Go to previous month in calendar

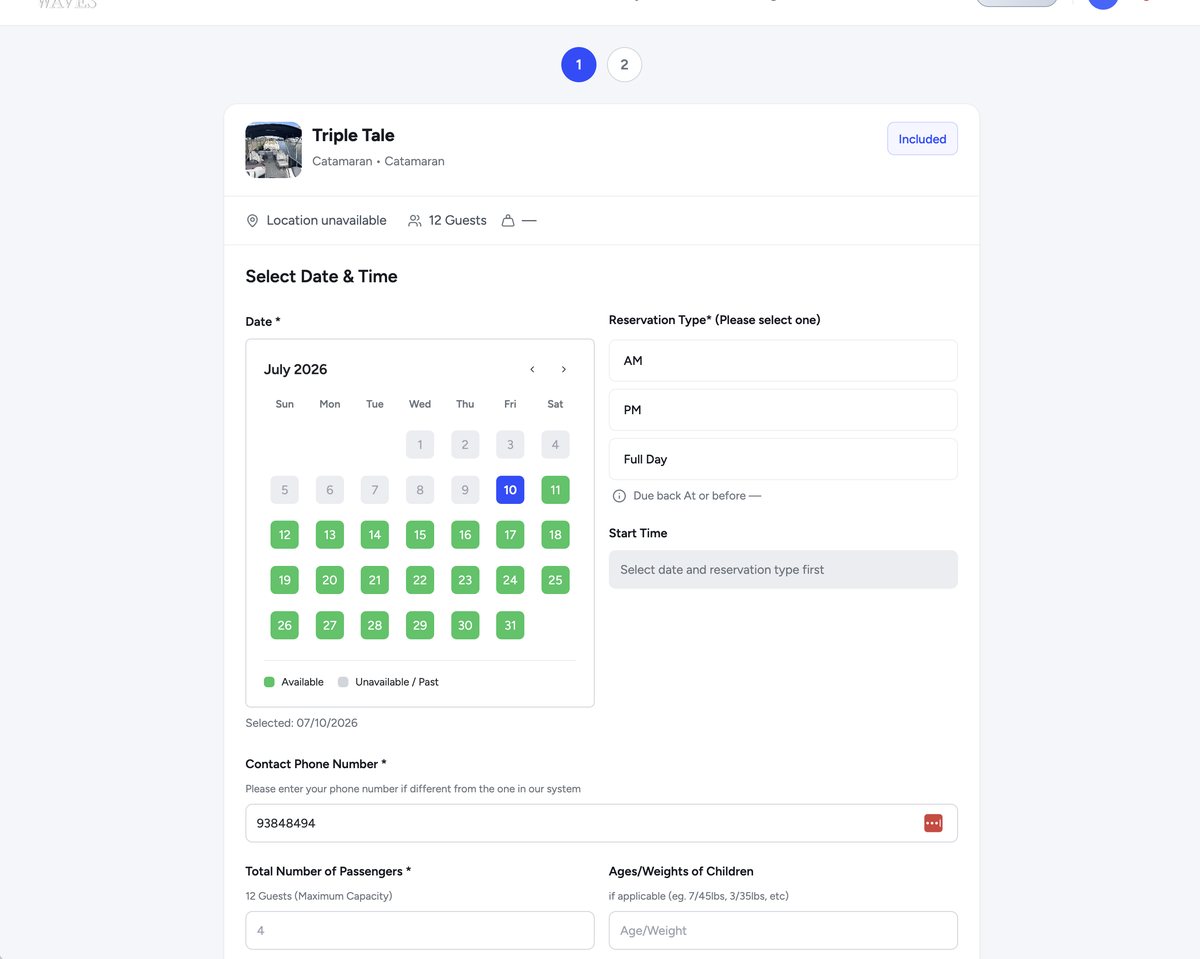pyautogui.click(x=532, y=369)
